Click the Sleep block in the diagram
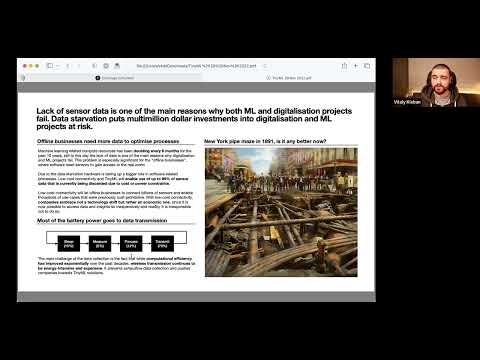The image size is (480, 360). pos(69,244)
